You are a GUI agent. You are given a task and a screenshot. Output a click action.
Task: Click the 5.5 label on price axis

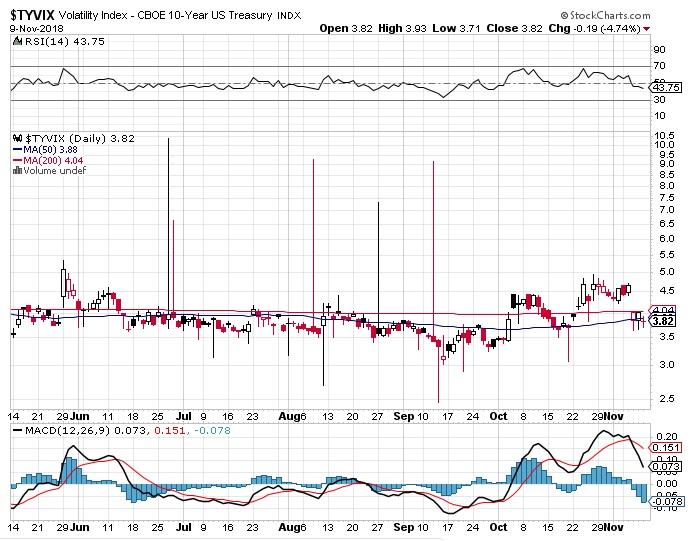pos(667,255)
